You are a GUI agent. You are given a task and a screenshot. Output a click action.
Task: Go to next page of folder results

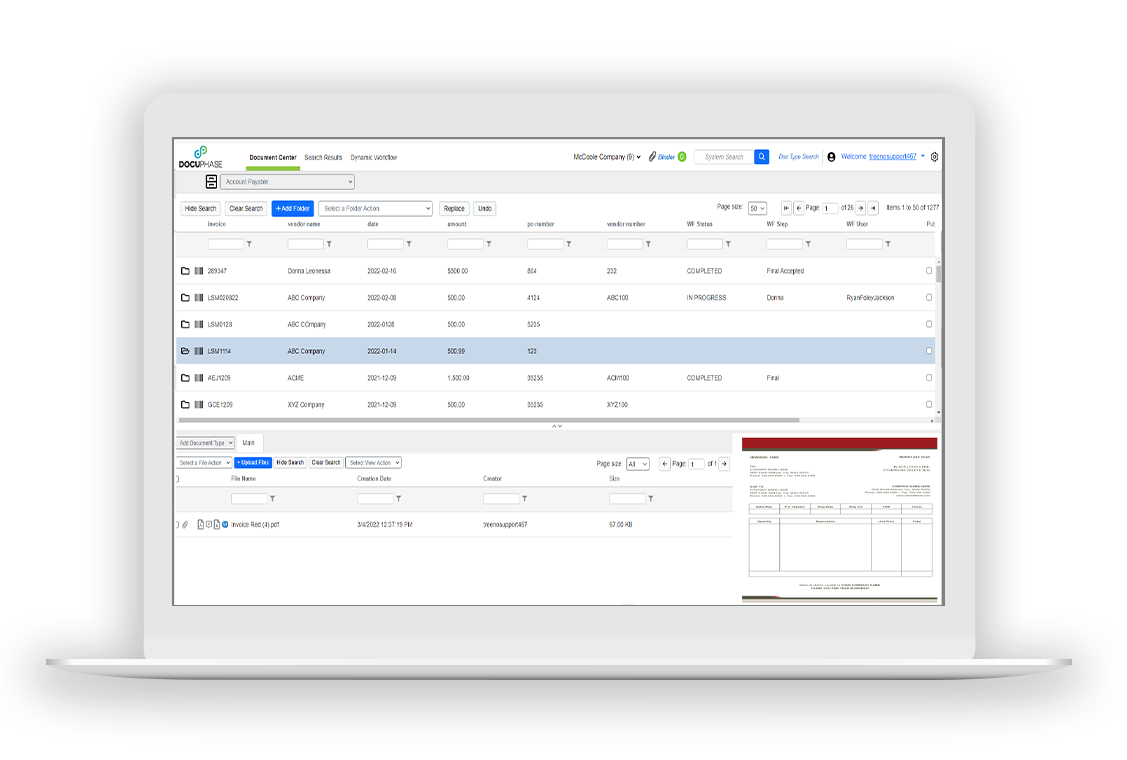tap(860, 209)
